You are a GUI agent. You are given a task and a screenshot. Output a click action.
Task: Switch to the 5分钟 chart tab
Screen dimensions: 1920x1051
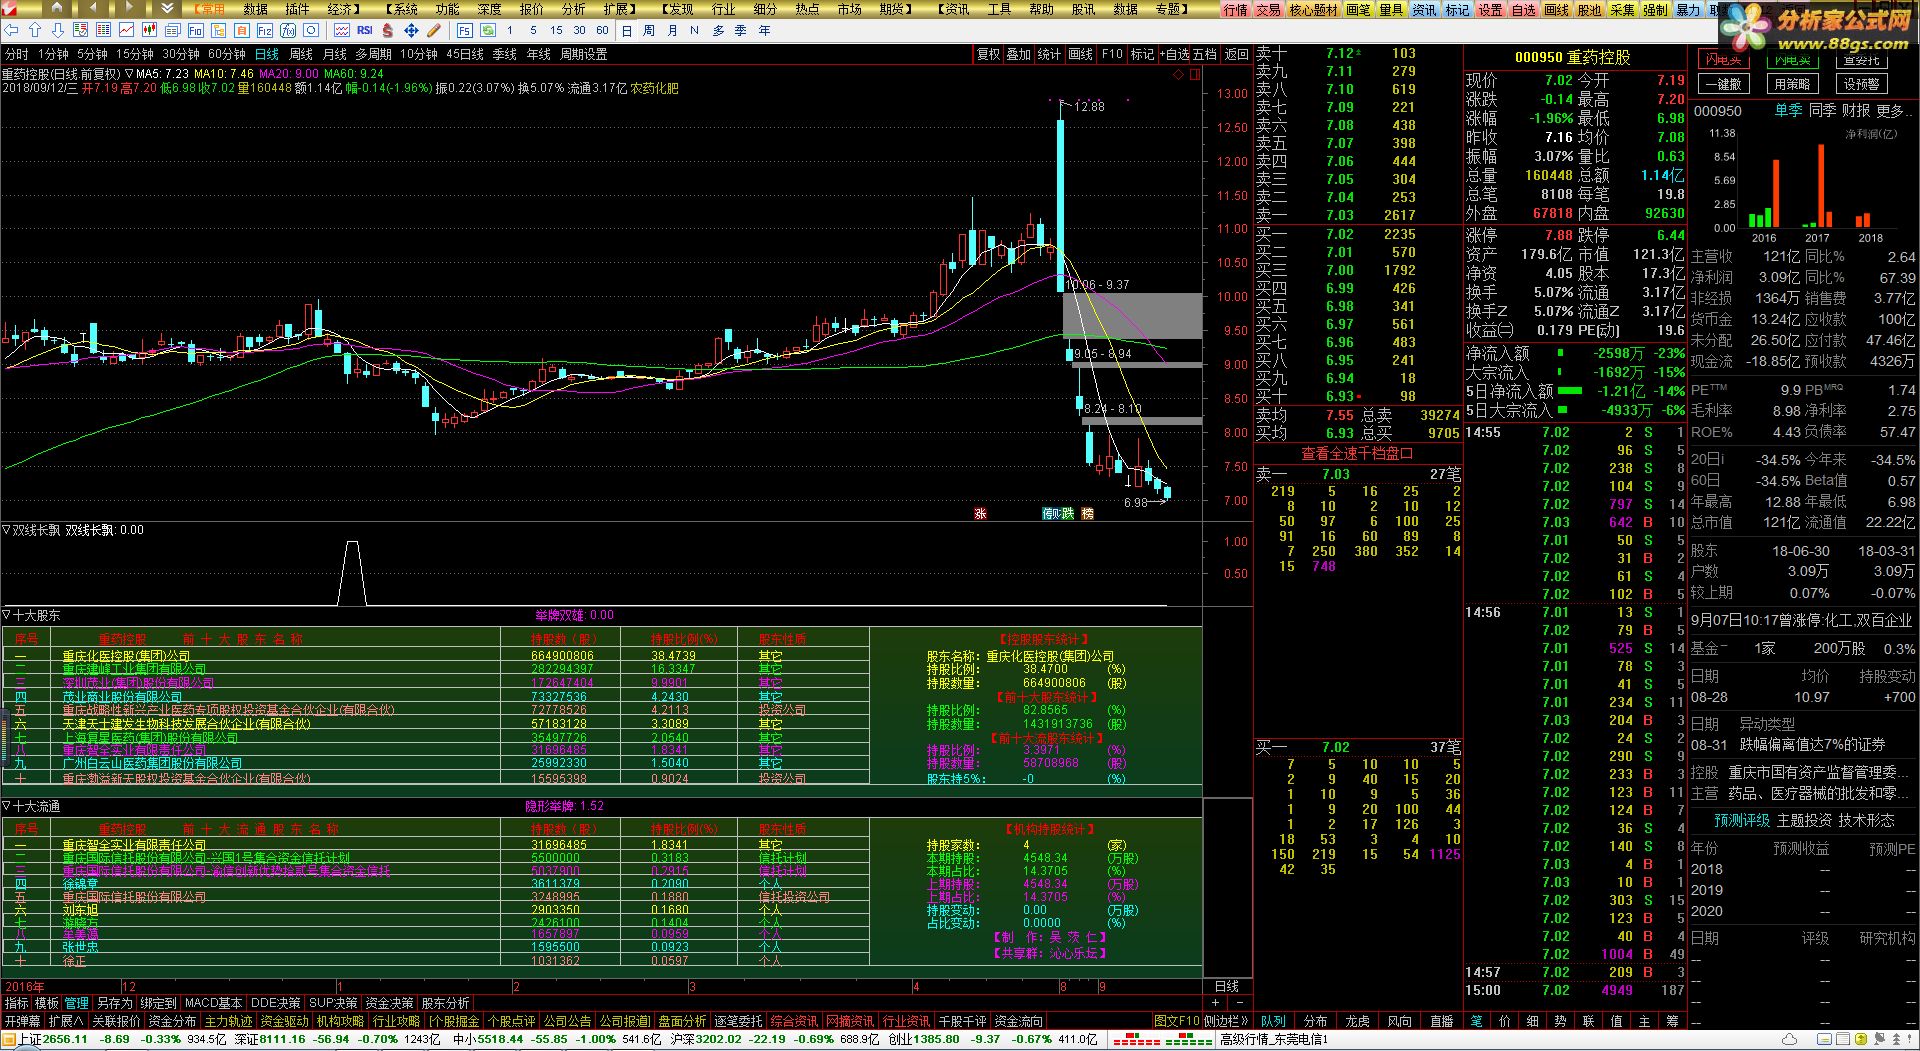(92, 54)
